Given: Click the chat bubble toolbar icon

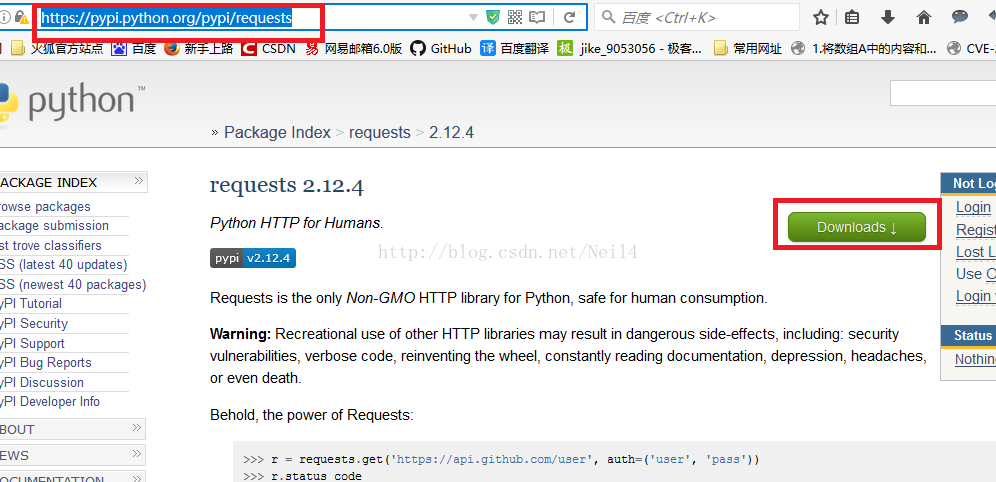Looking at the screenshot, I should (x=960, y=18).
